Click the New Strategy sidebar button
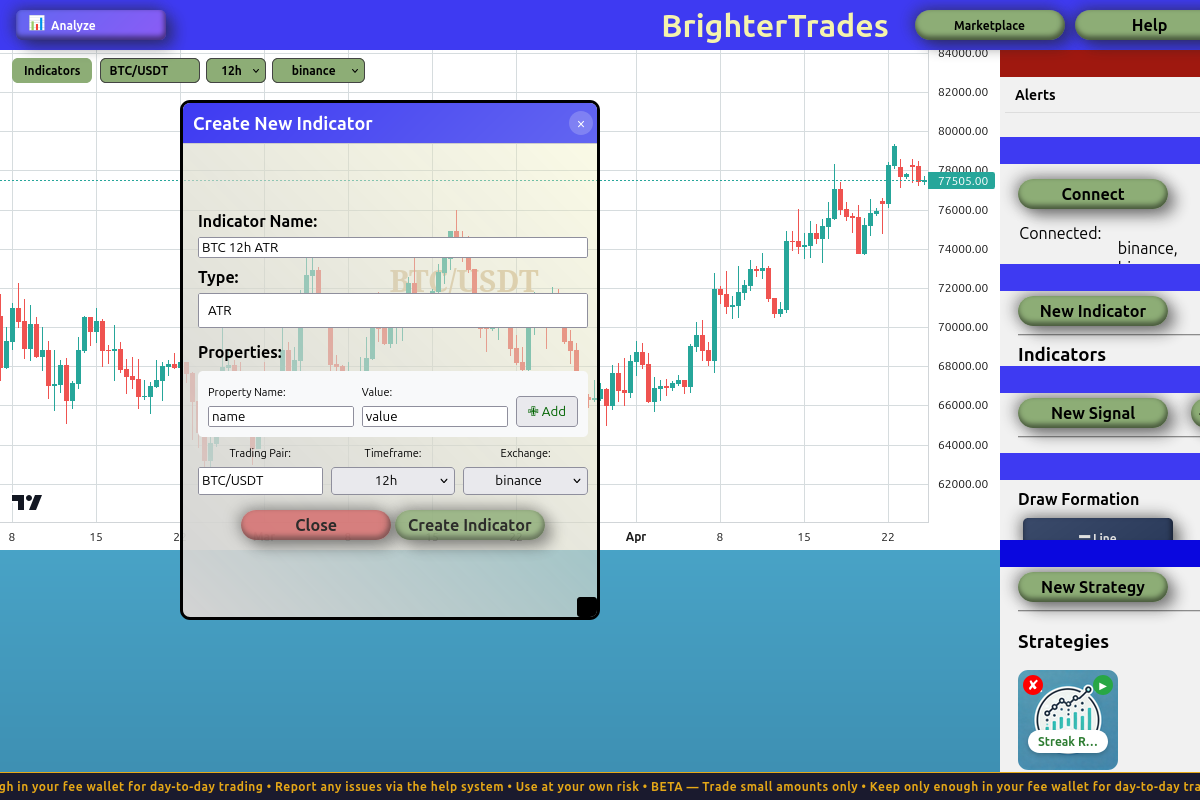 coord(1093,587)
